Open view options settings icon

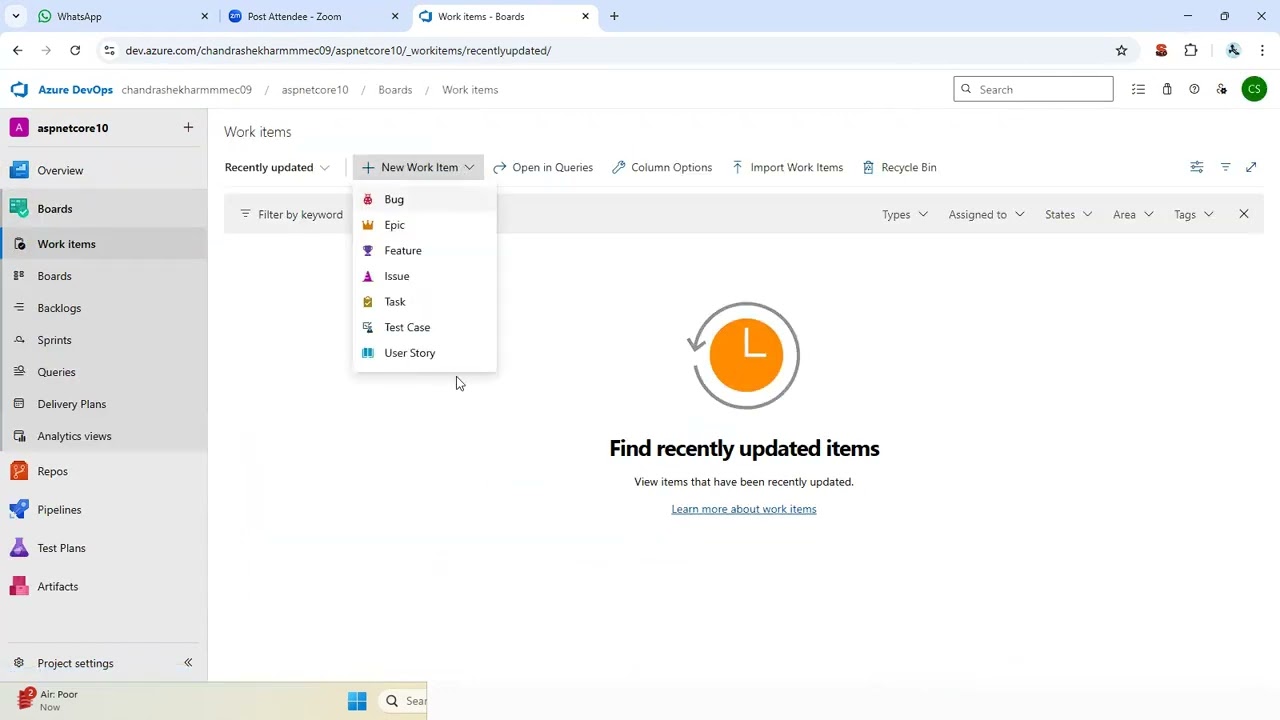tap(1196, 167)
